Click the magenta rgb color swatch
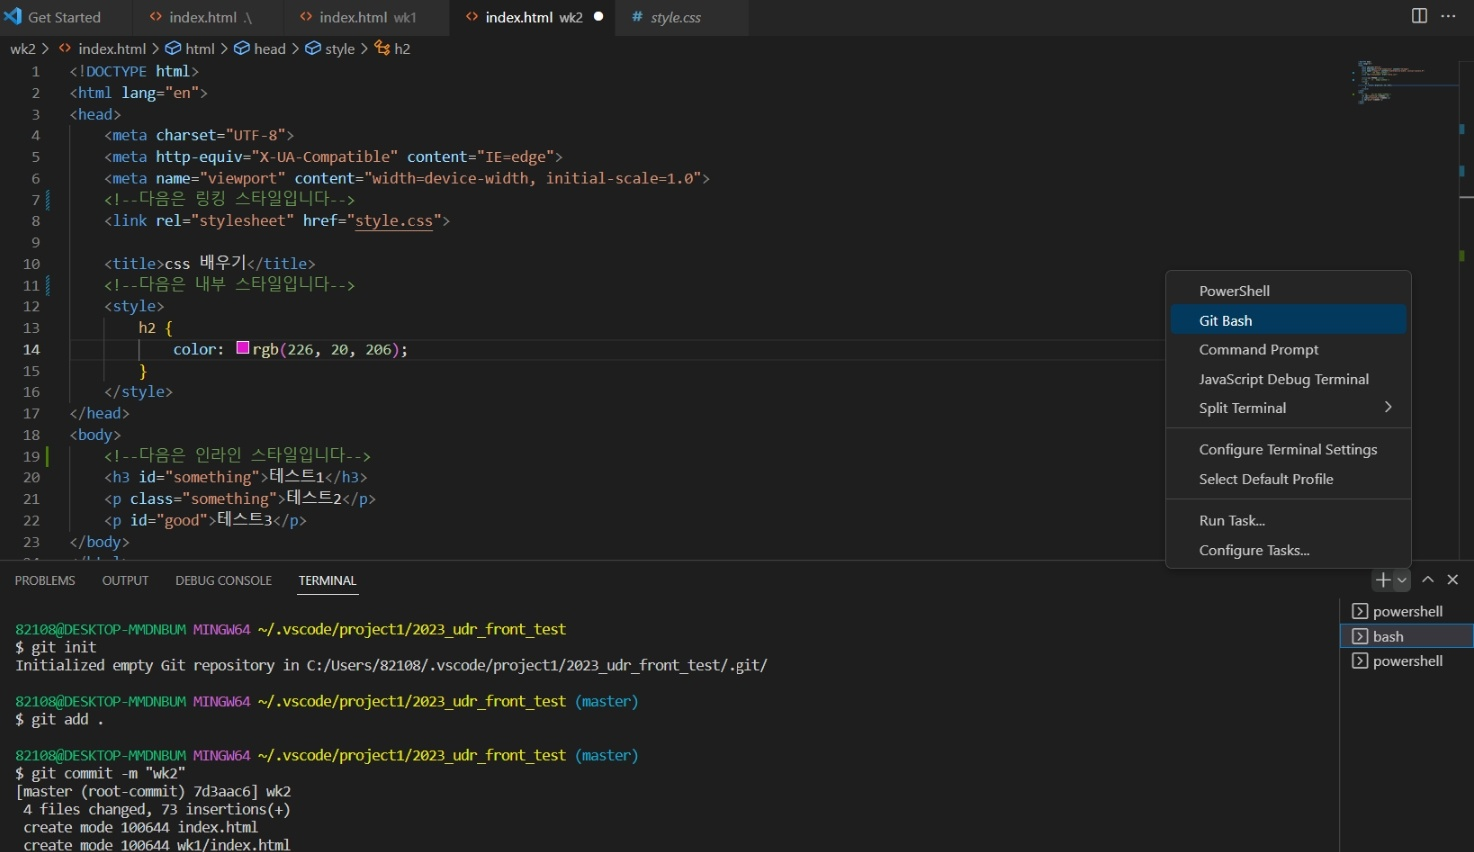The width and height of the screenshot is (1474, 852). (243, 348)
